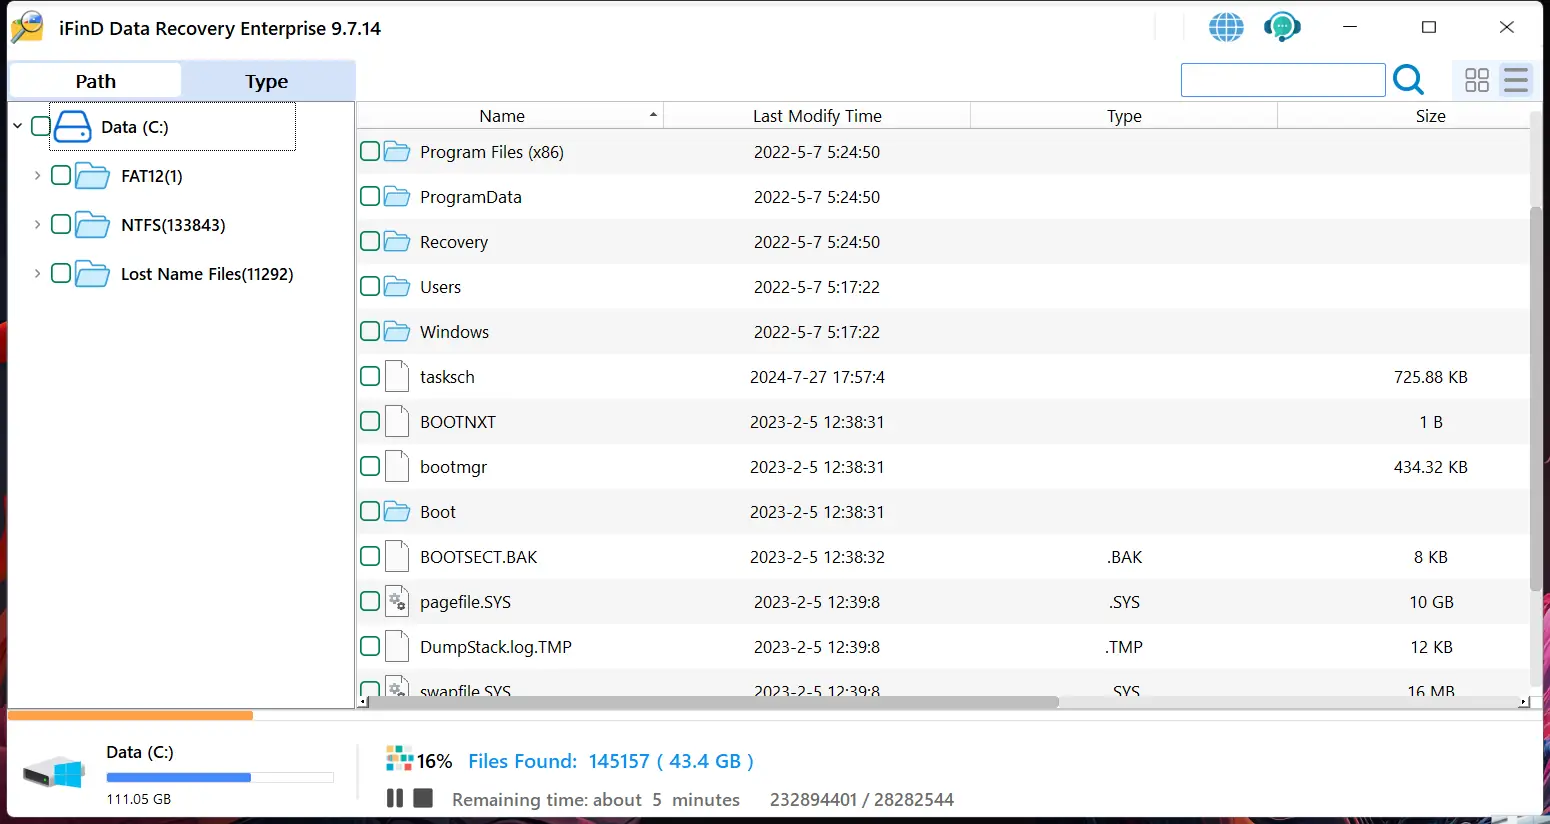1550x824 pixels.
Task: Click the vertical scrollbar thumb
Action: (x=1536, y=398)
